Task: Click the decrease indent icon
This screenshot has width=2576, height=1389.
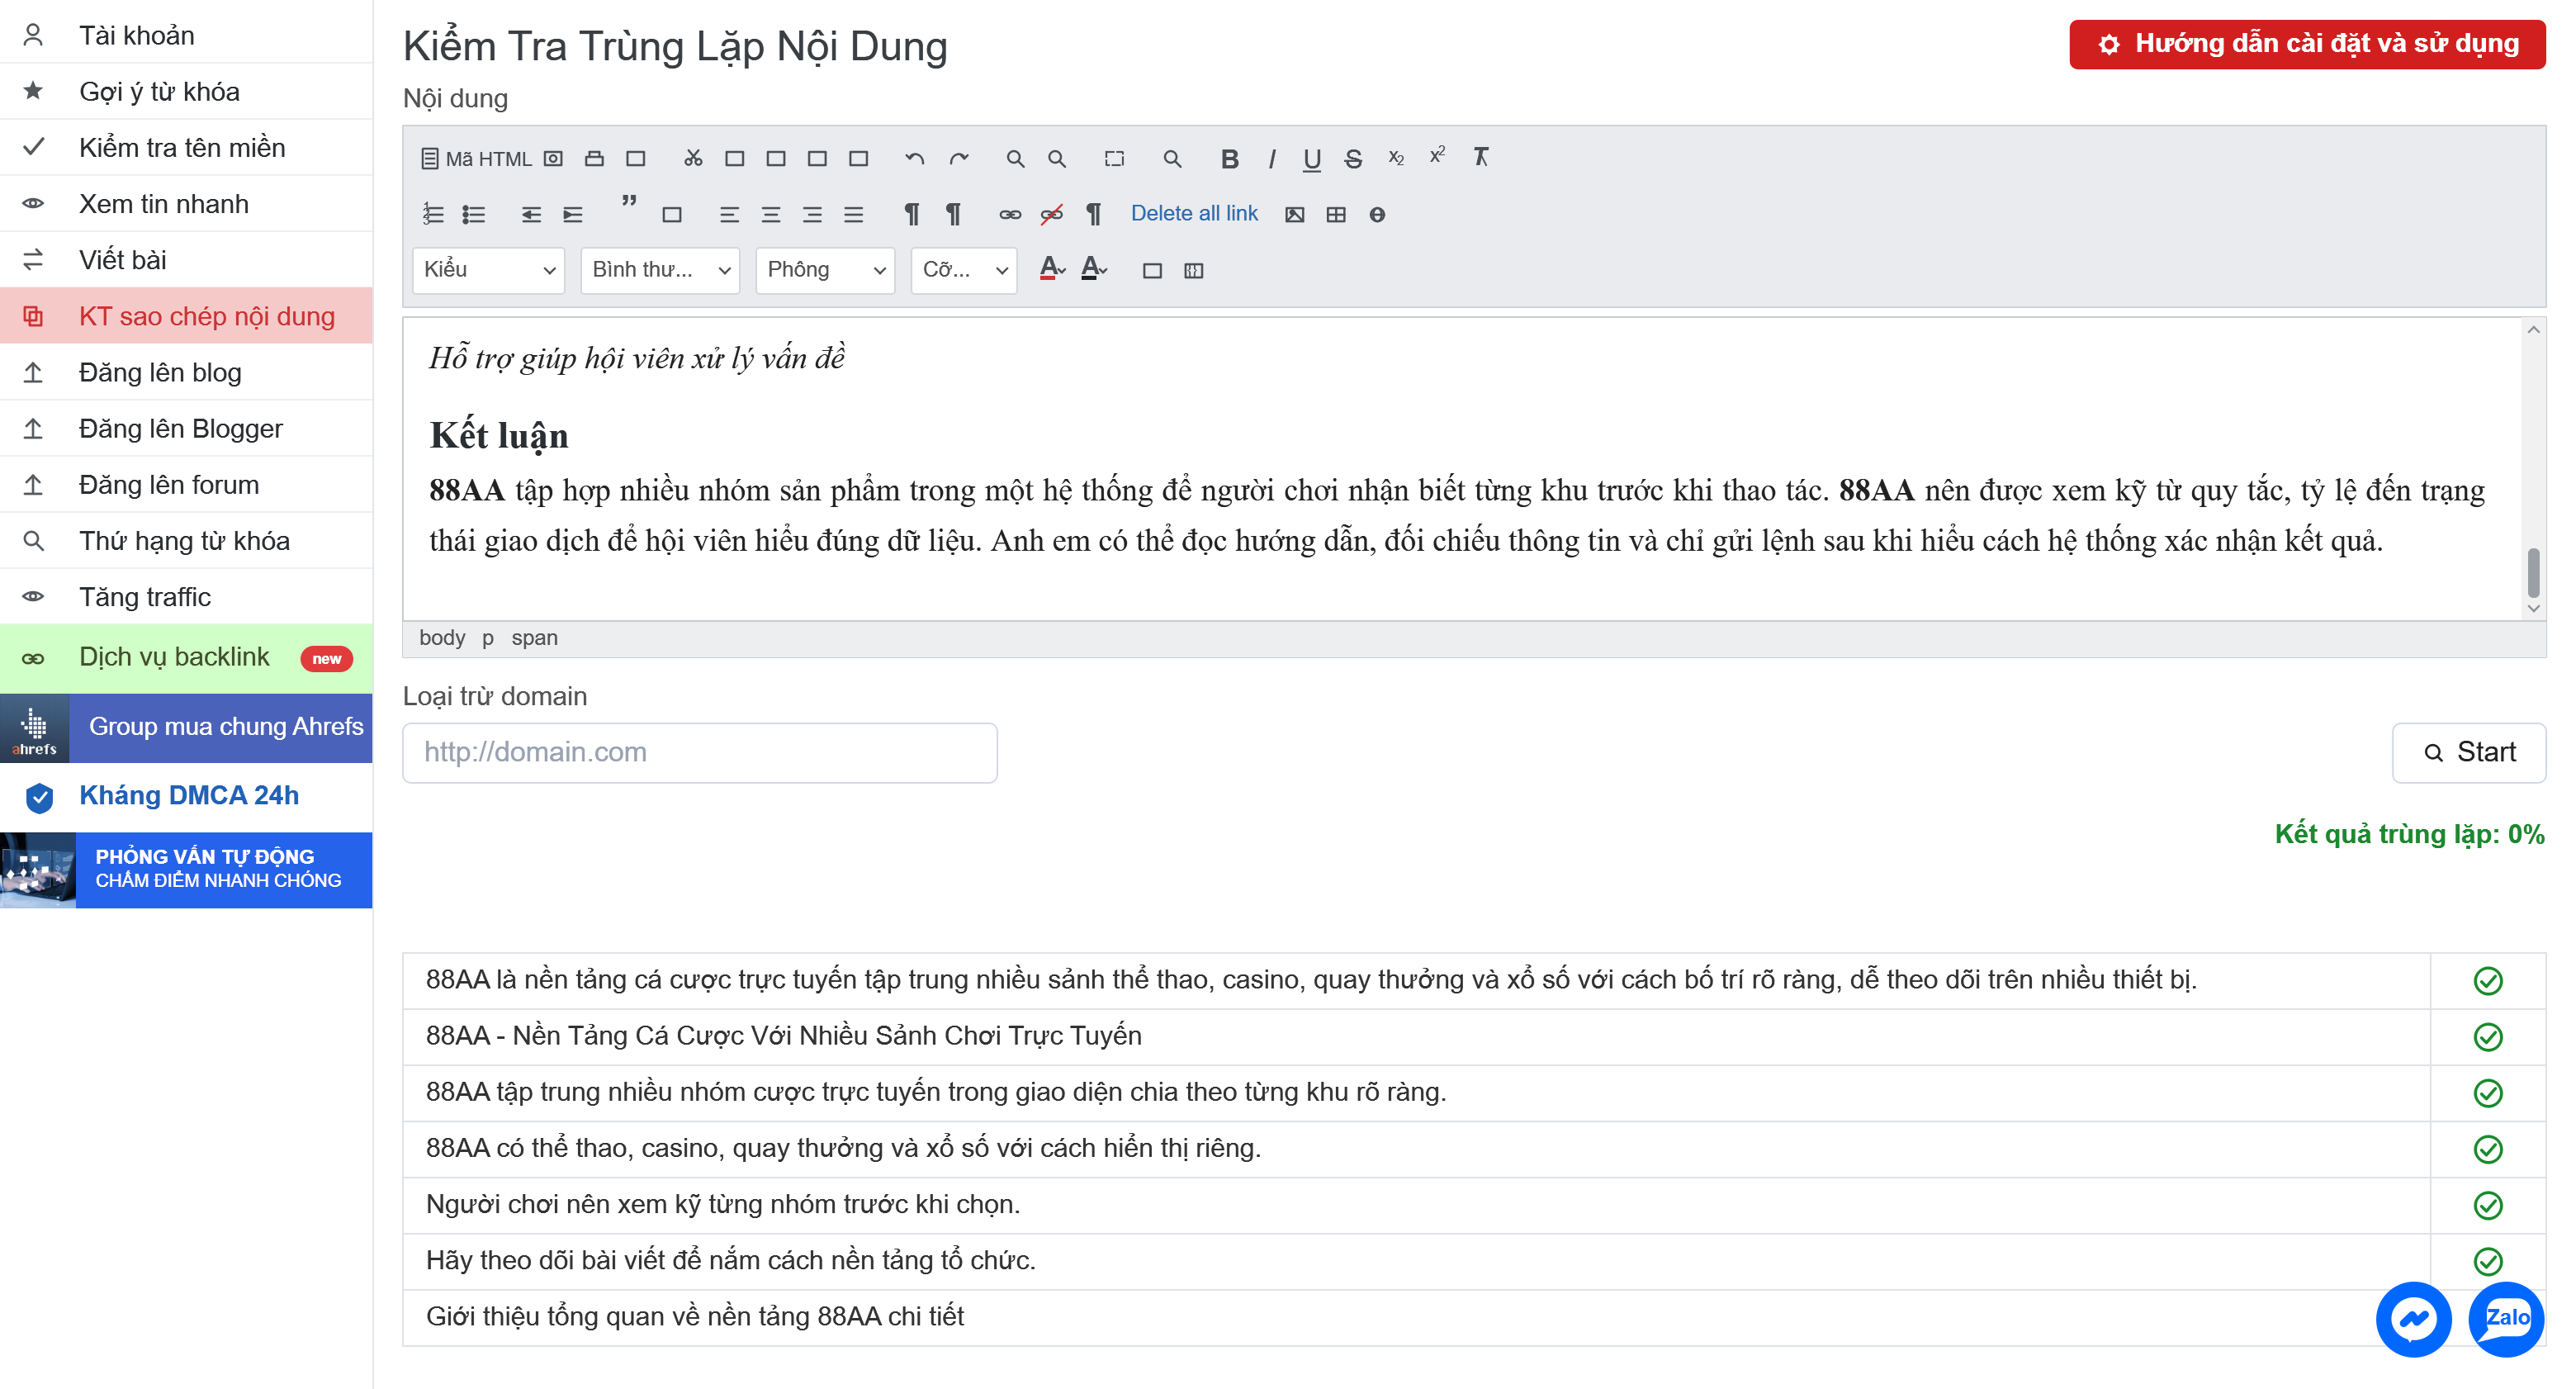Action: click(x=531, y=214)
